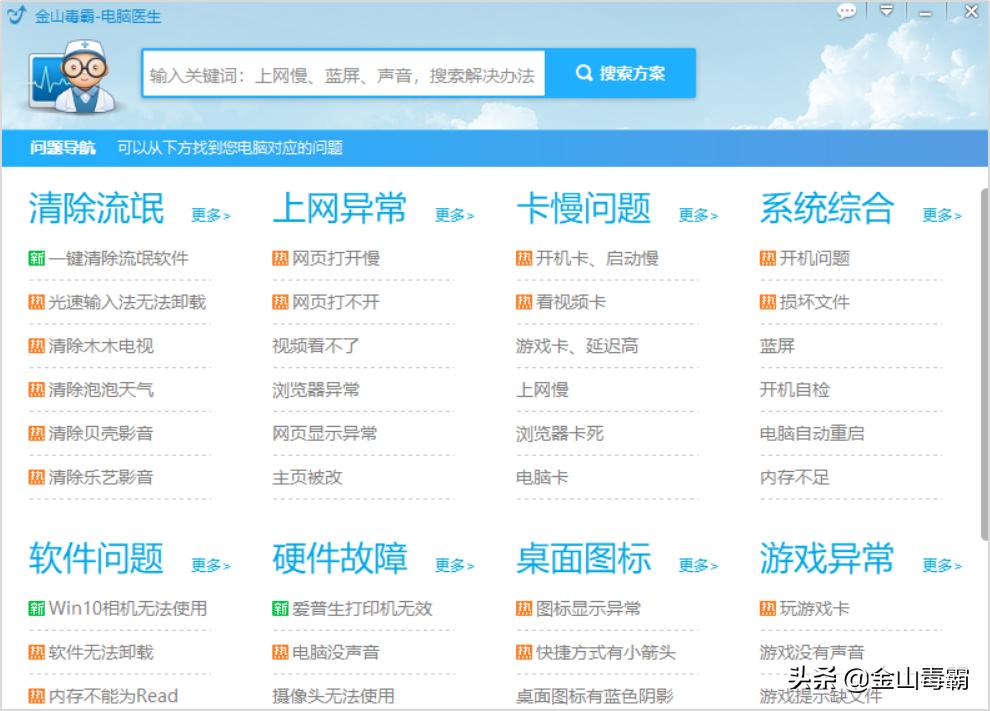Open the title bar arrow dropdown
Screen dimensions: 990x711
click(x=885, y=12)
